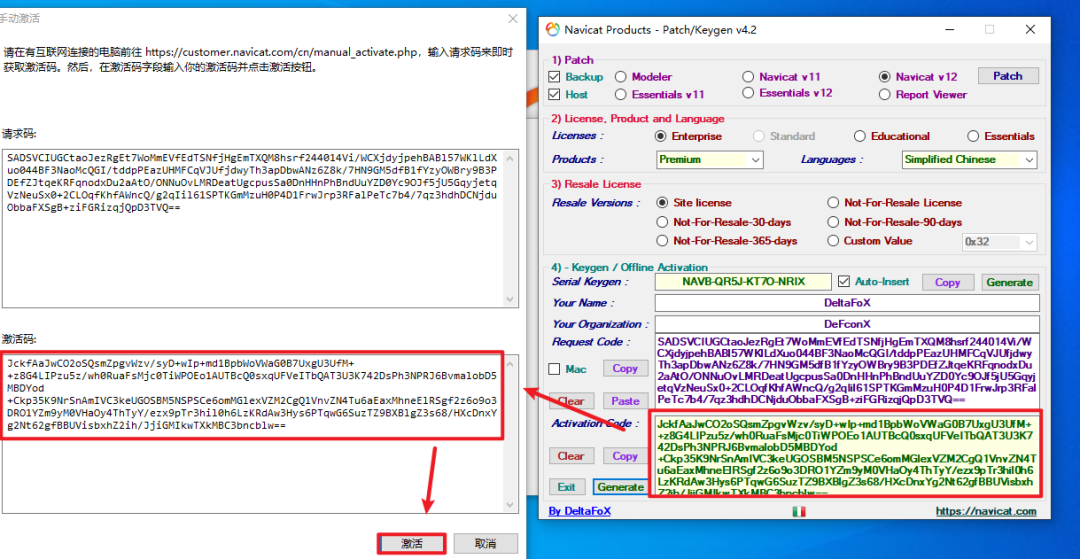
Task: Select the Essentials v12 radio option
Action: [x=748, y=93]
